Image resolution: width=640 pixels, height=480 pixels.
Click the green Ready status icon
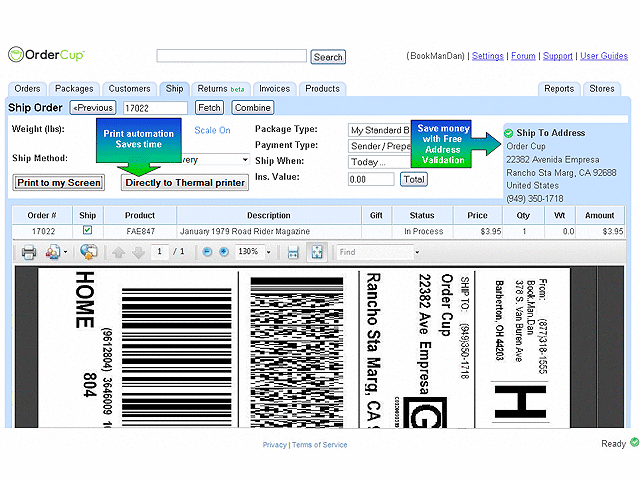pyautogui.click(x=634, y=442)
